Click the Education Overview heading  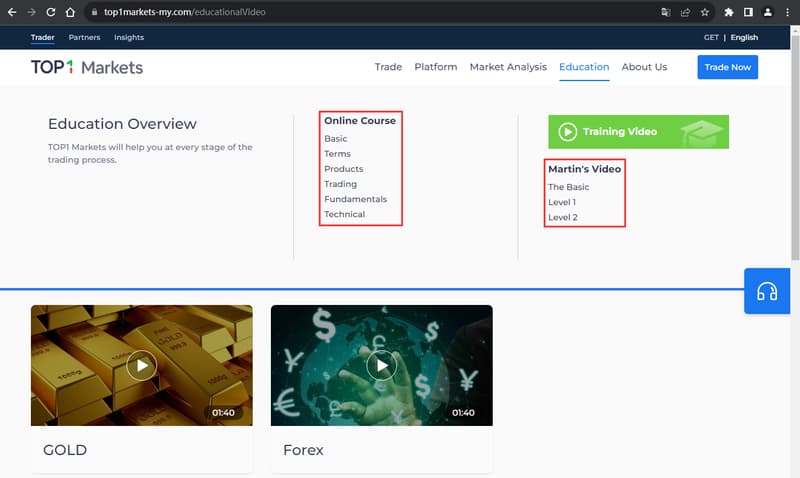pos(122,123)
